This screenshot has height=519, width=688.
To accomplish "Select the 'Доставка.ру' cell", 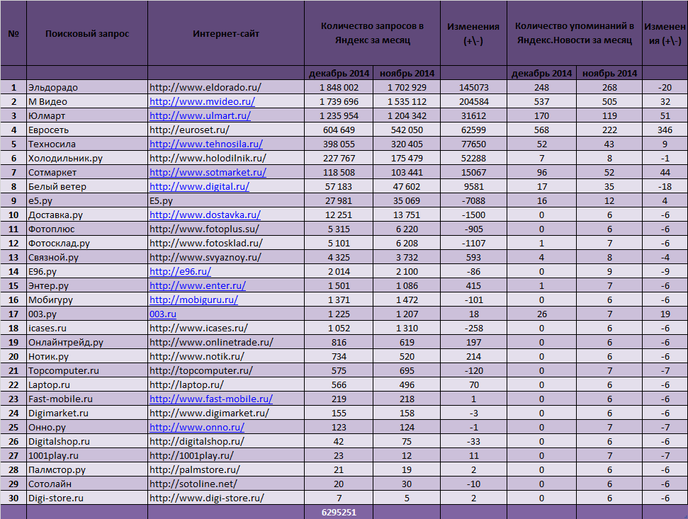I will tap(87, 215).
